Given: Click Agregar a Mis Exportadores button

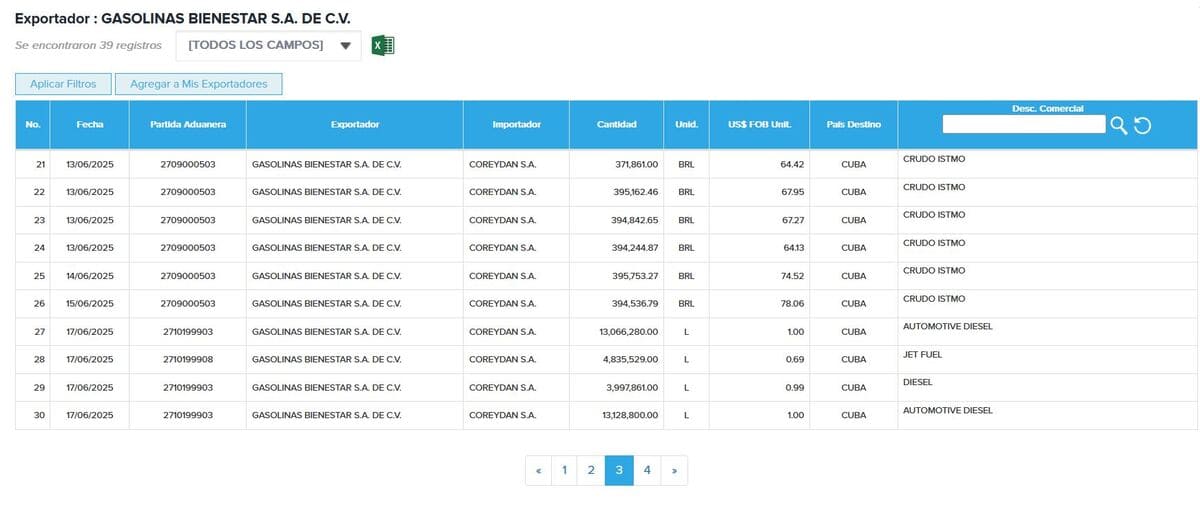Looking at the screenshot, I should [x=199, y=84].
